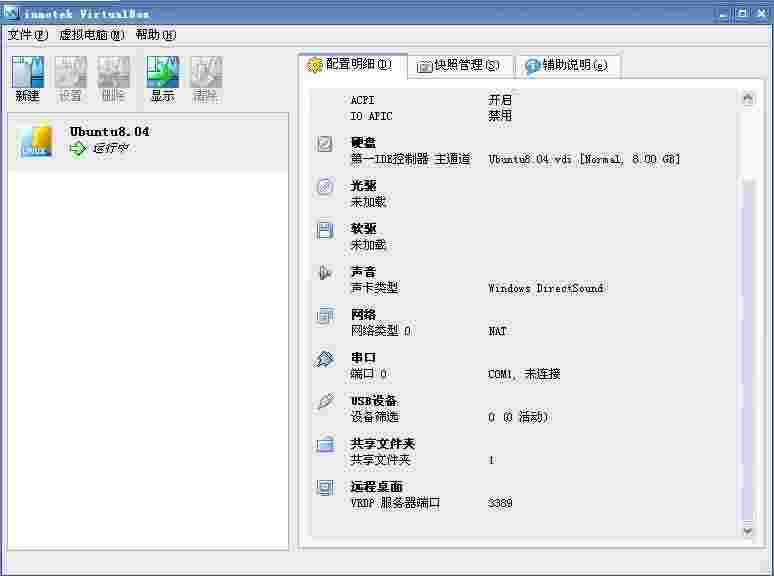Click the 未加载 text under 光驱
Image resolution: width=774 pixels, height=576 pixels.
coord(368,202)
